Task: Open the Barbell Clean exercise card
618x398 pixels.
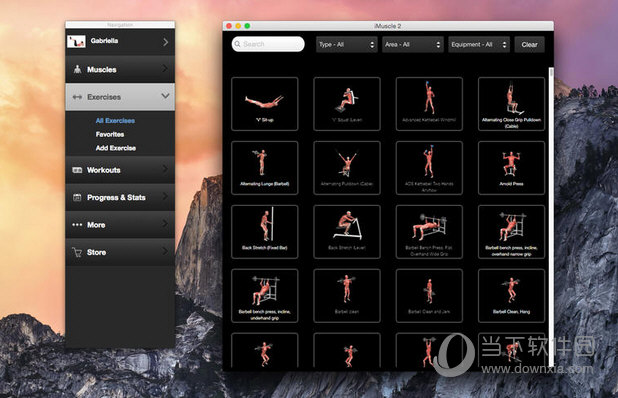Action: coord(347,296)
